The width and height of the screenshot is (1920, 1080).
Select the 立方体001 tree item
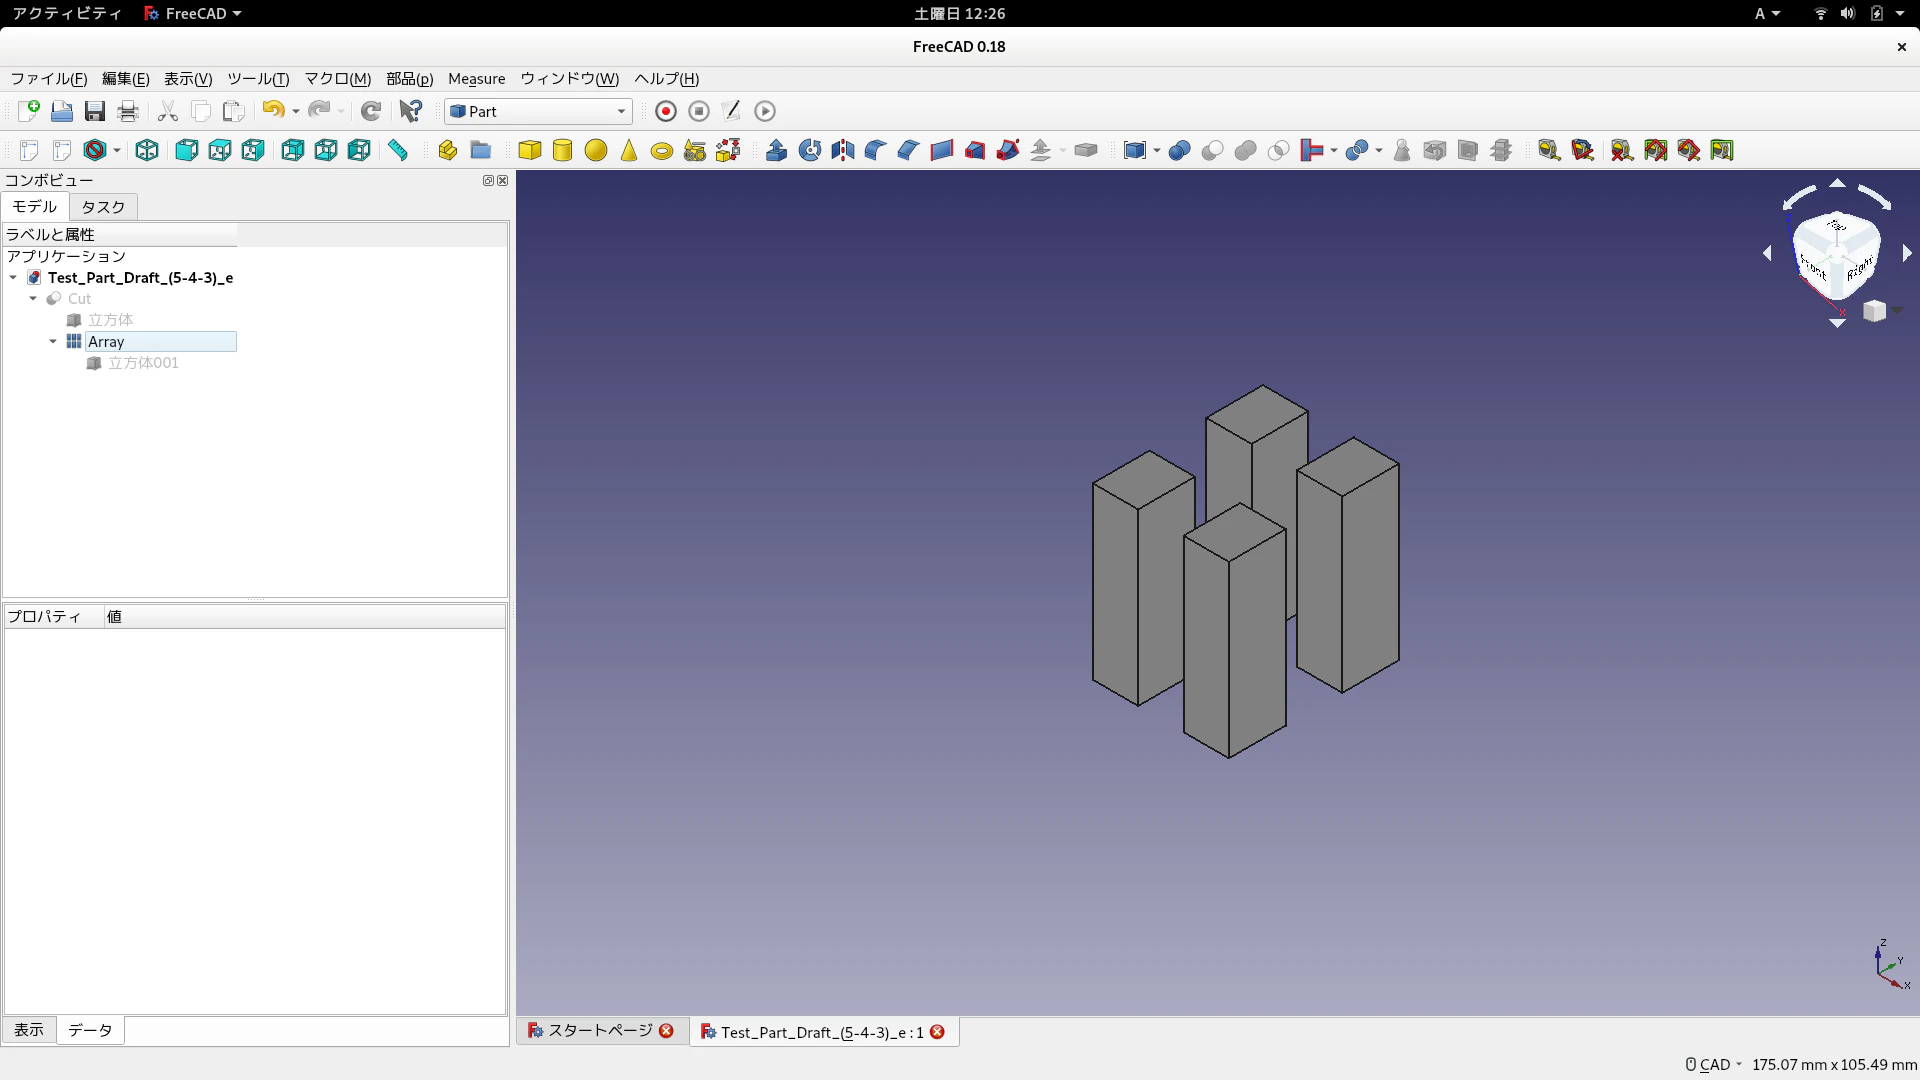143,363
